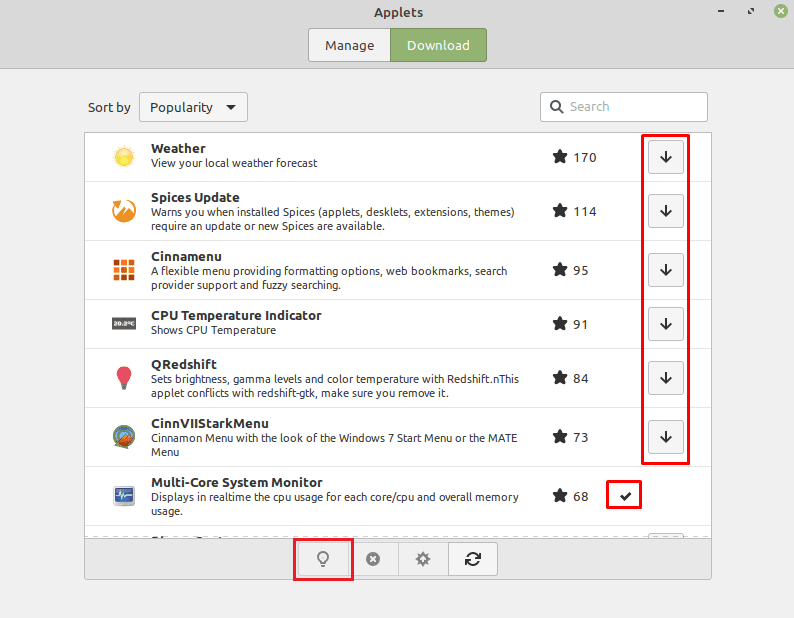Select the QRedshift title text
Viewport: 794px width, 618px height.
click(x=184, y=364)
